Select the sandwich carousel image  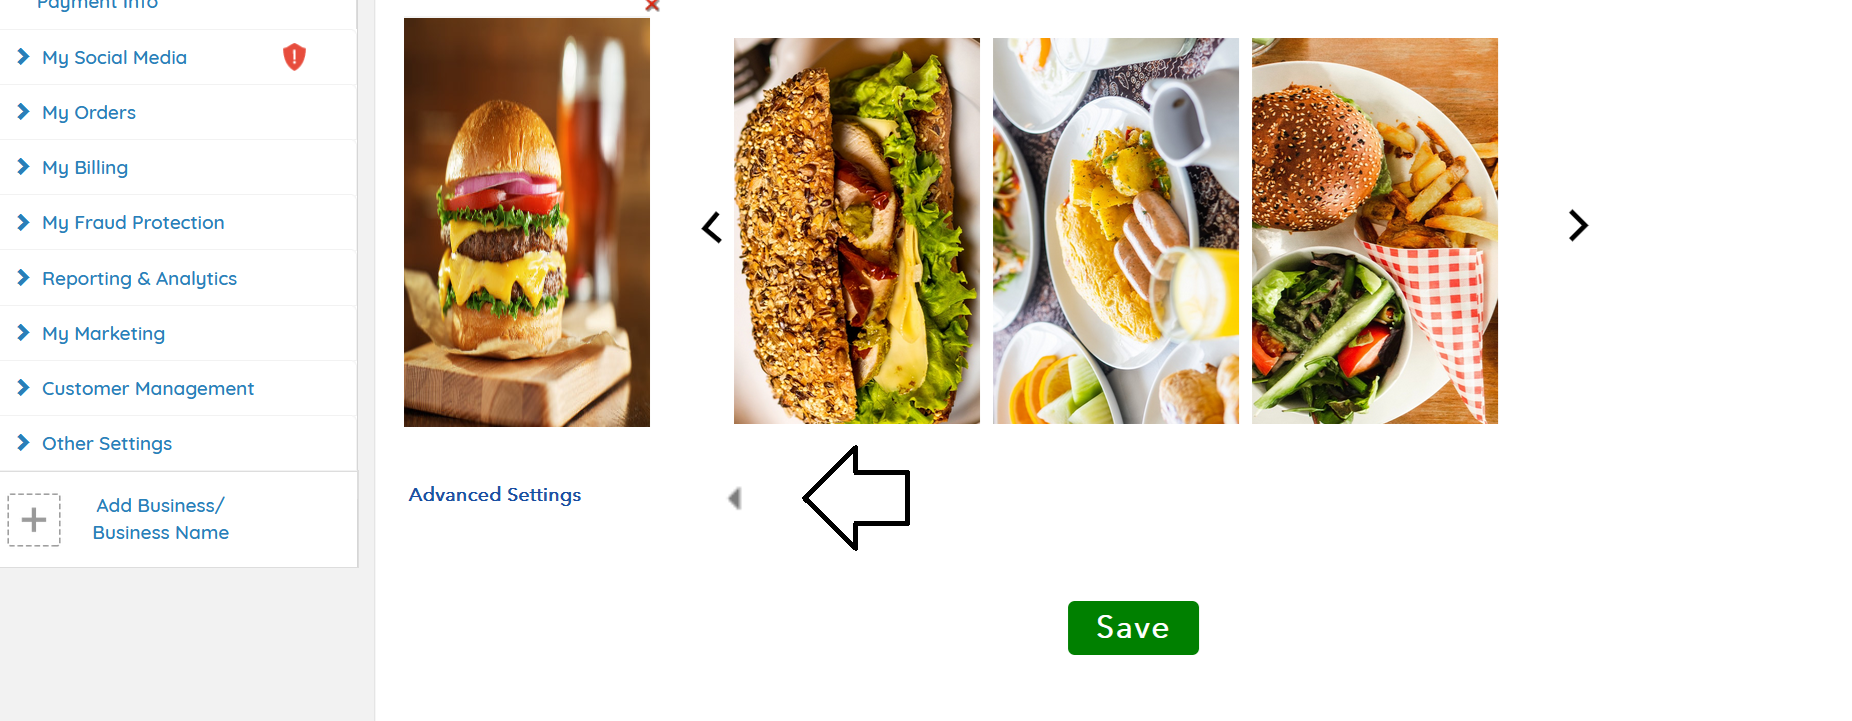pos(857,231)
